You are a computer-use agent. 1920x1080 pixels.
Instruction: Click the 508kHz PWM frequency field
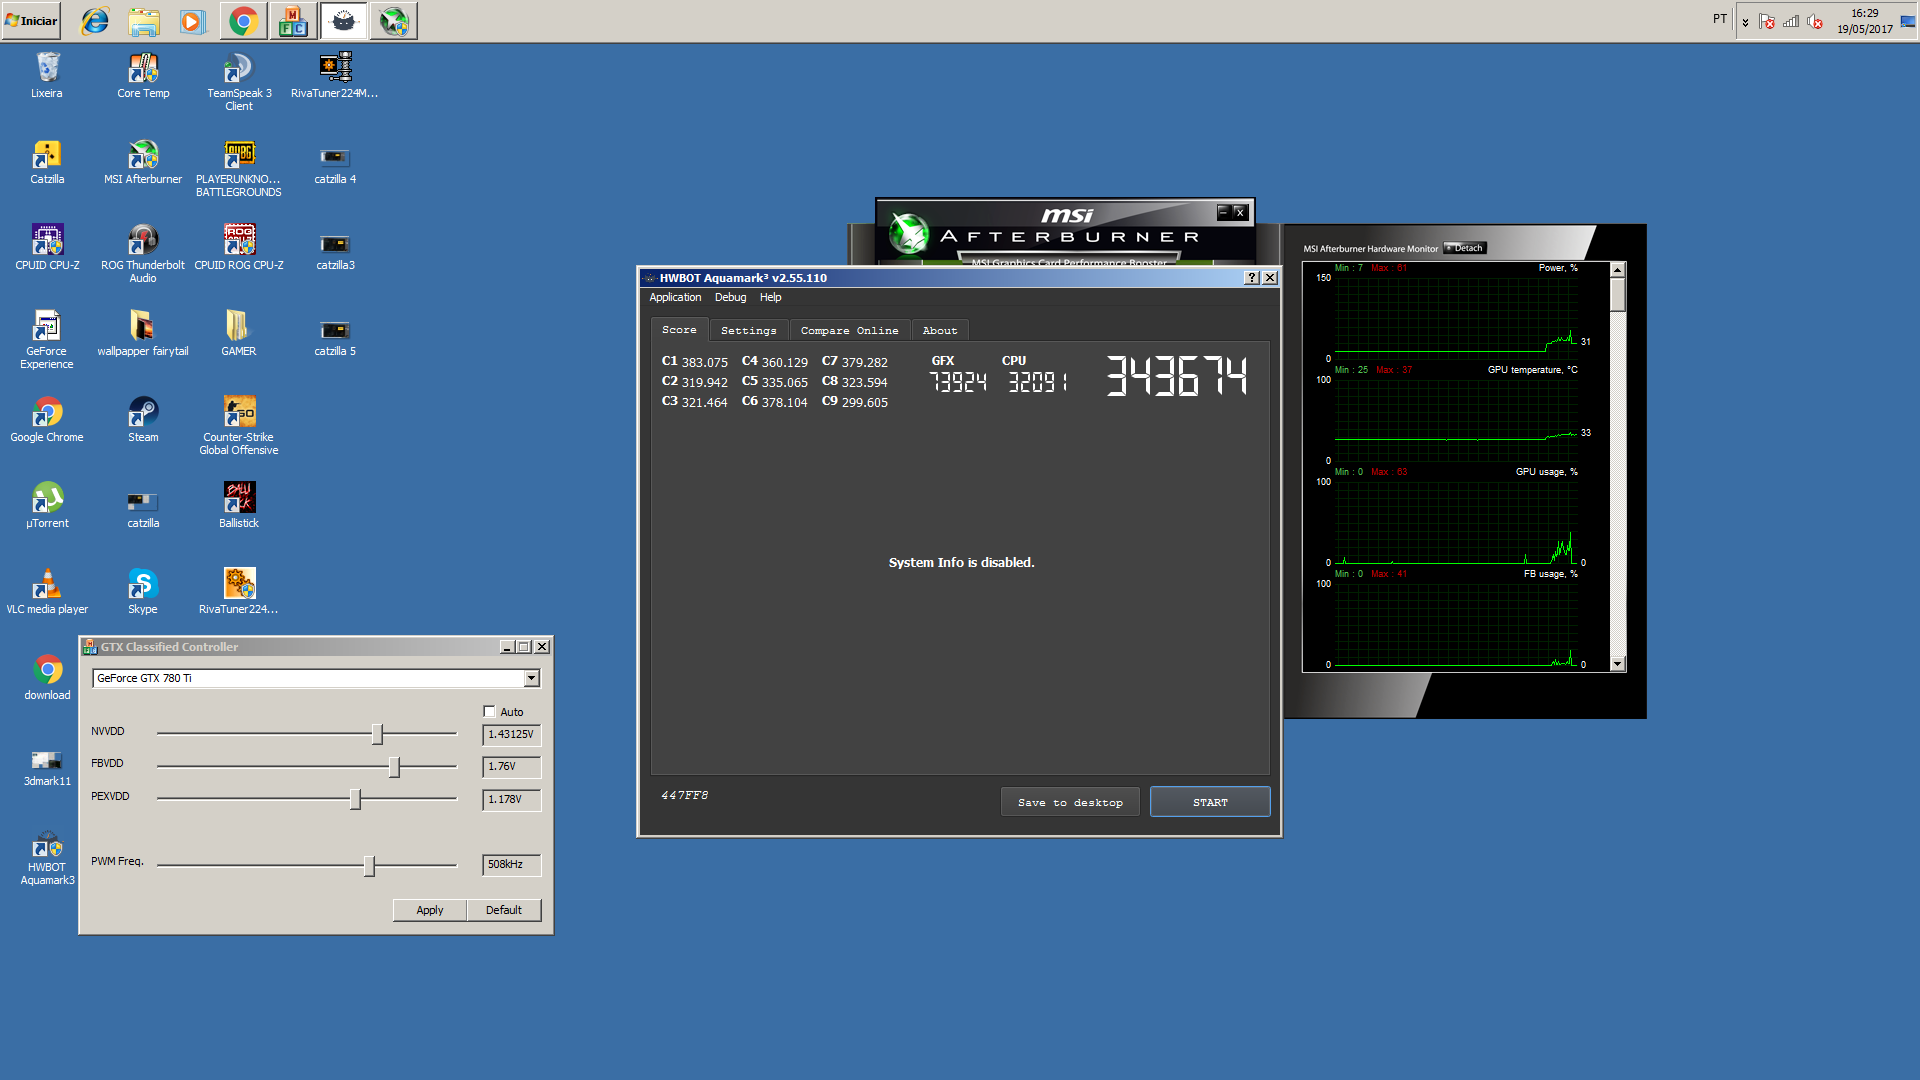pos(511,865)
